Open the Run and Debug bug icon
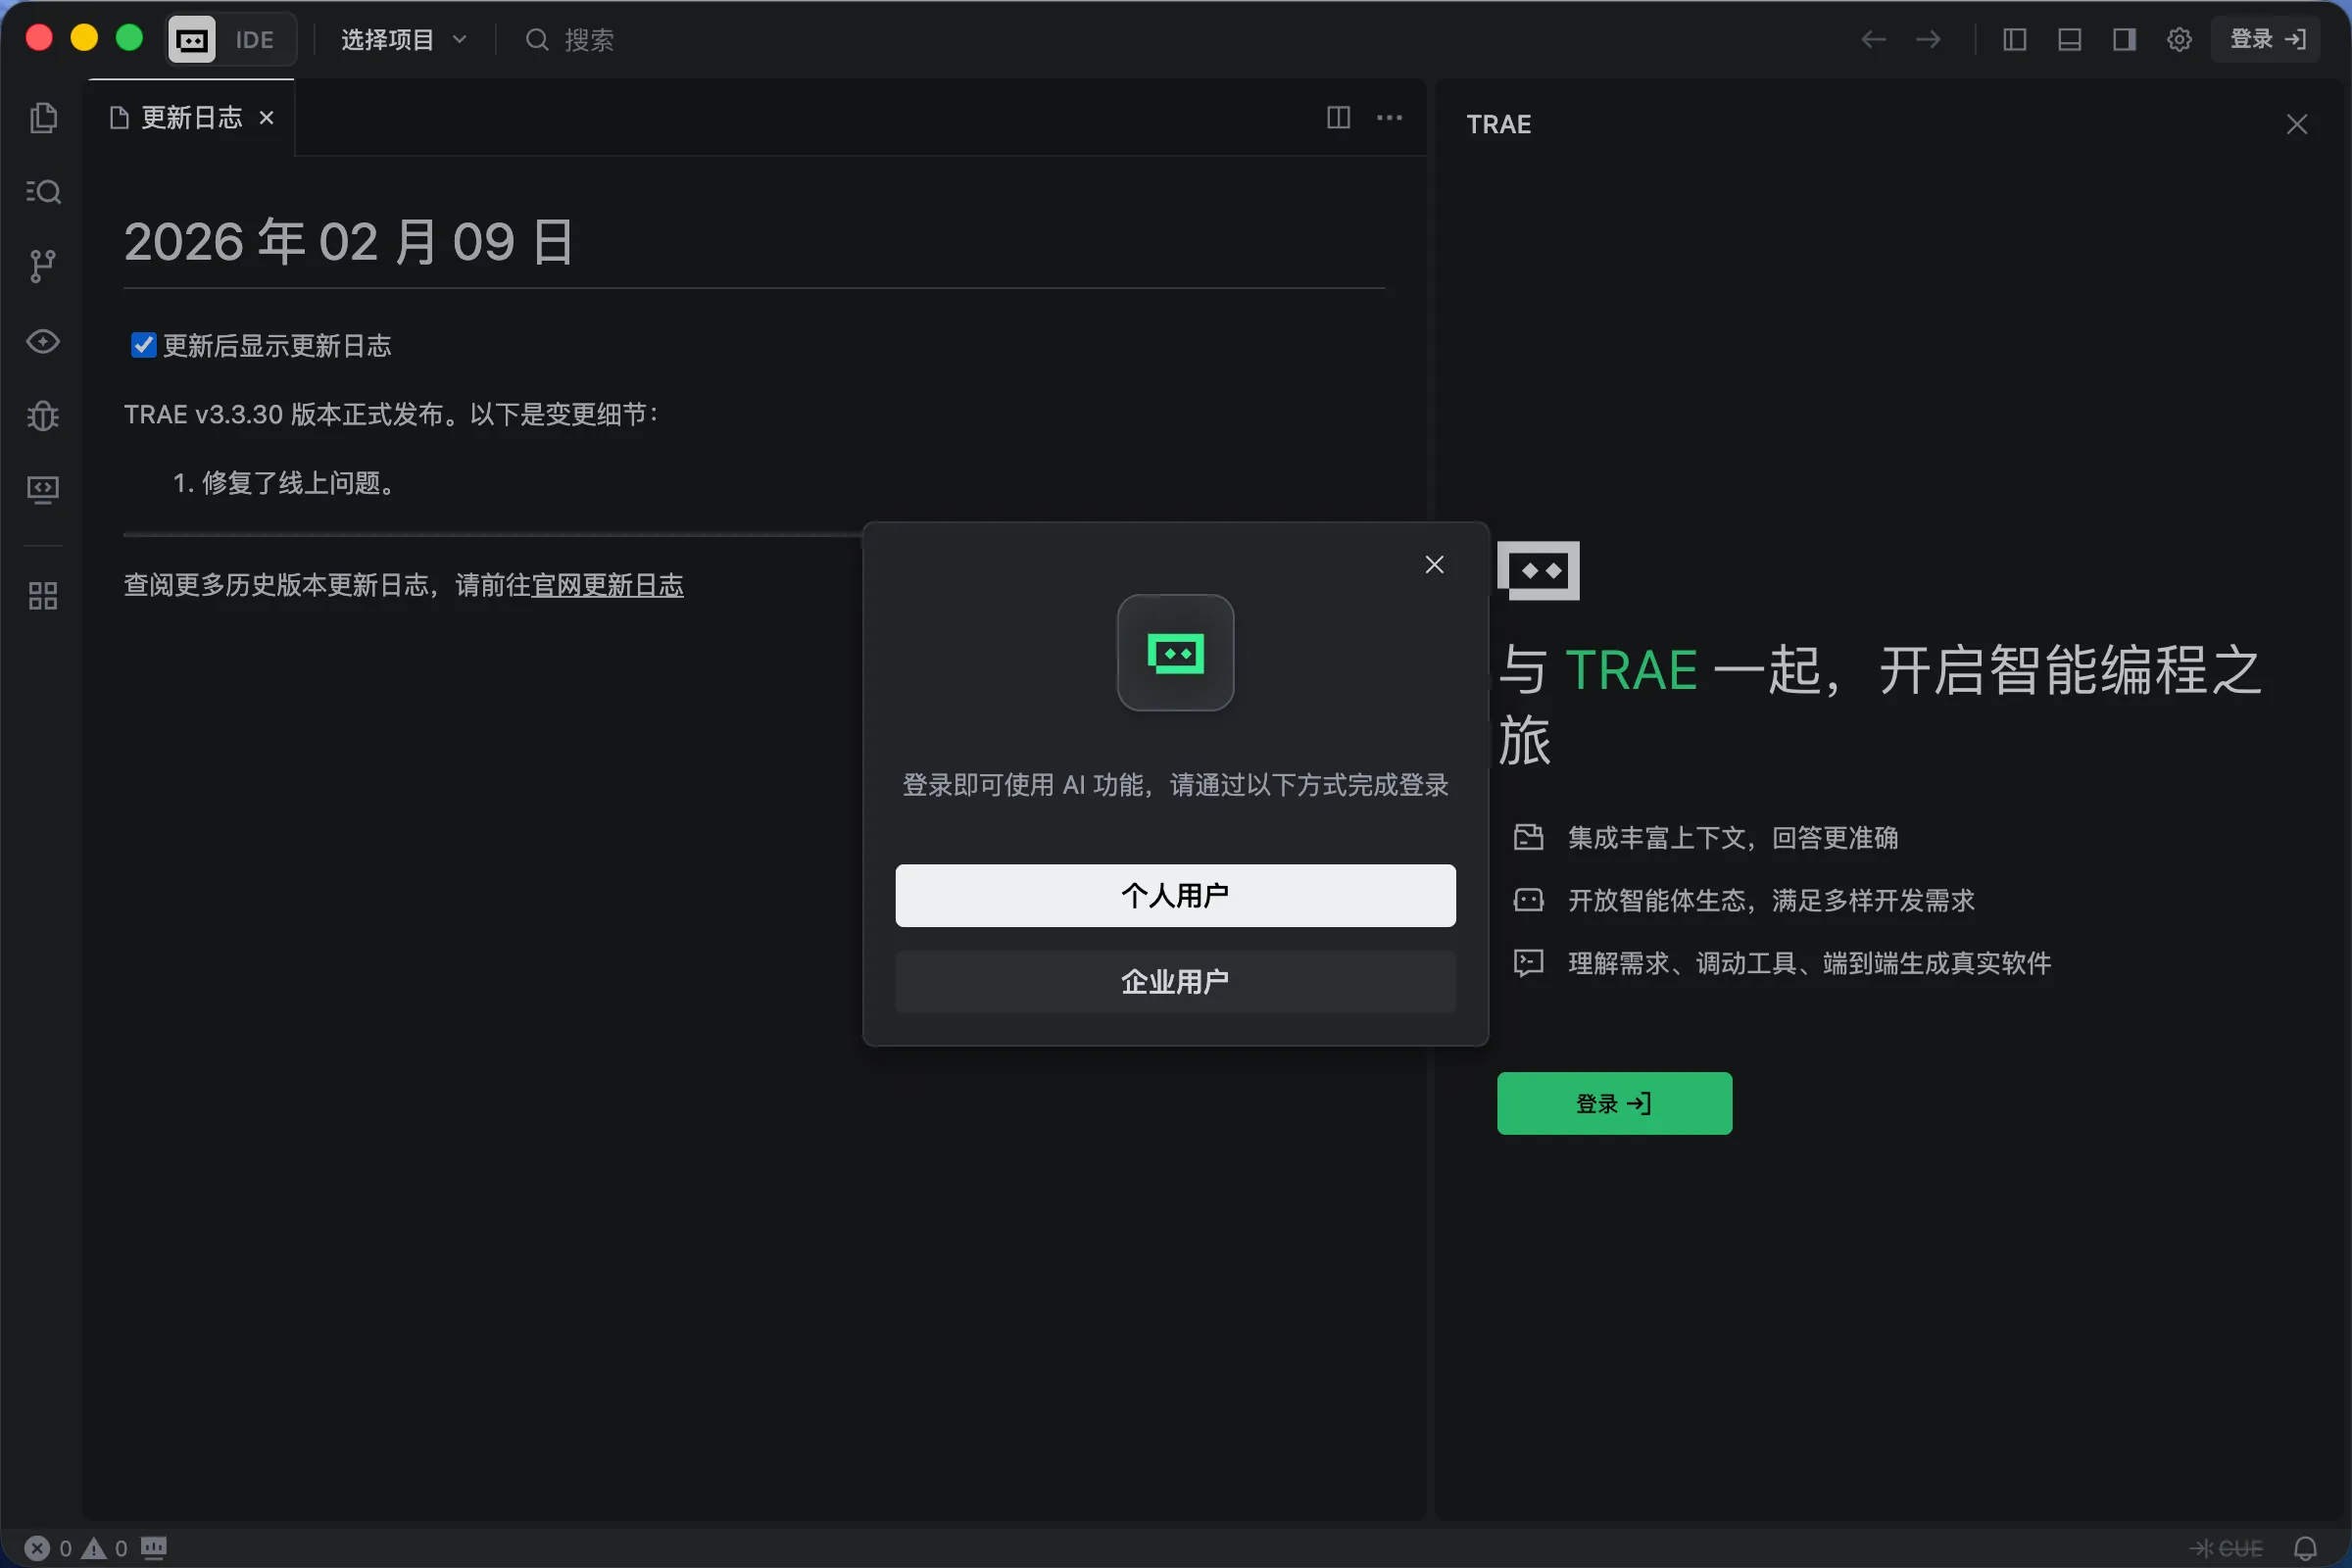 point(43,415)
